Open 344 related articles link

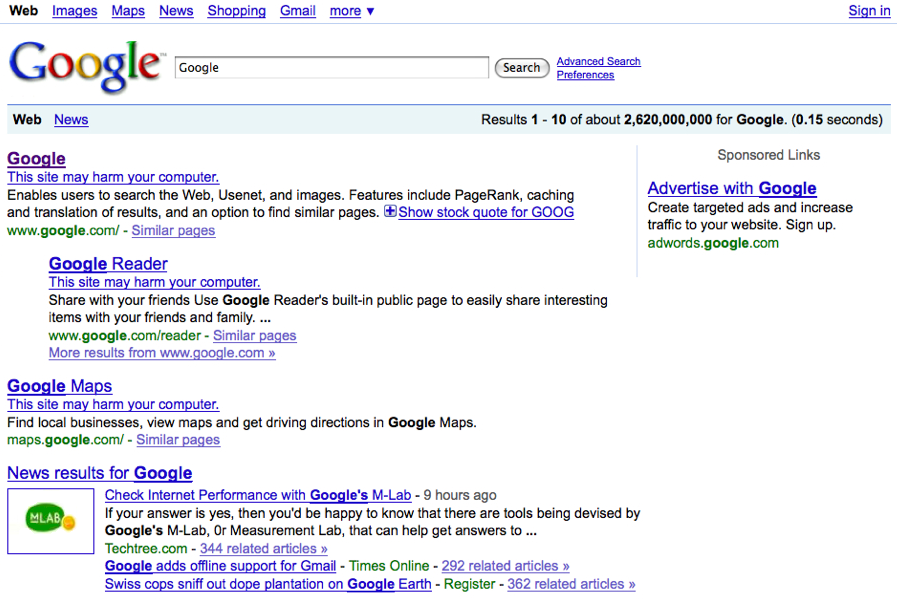point(264,549)
